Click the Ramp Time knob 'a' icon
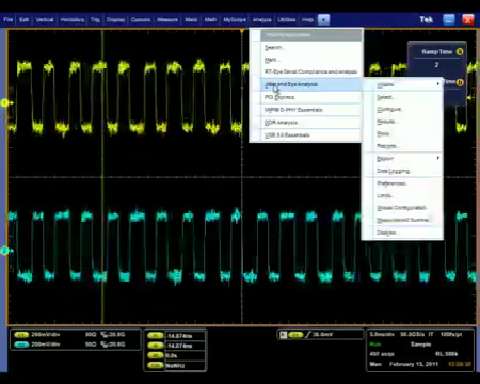480x384 pixels. [x=460, y=51]
